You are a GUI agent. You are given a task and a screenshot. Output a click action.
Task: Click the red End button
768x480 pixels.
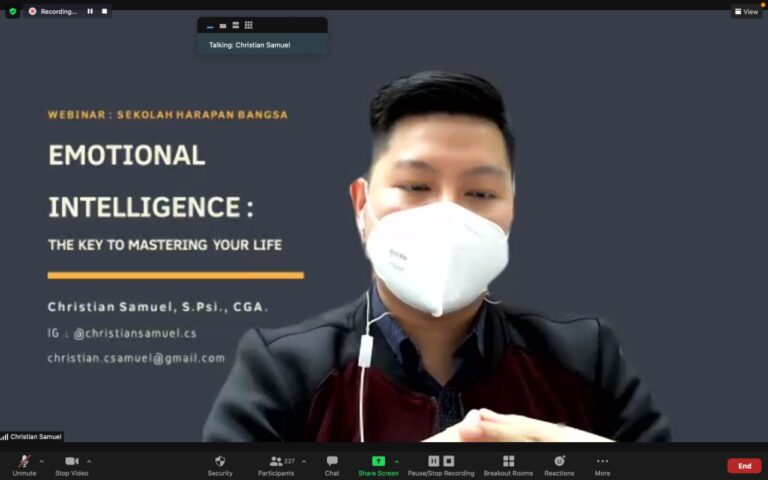pos(744,466)
